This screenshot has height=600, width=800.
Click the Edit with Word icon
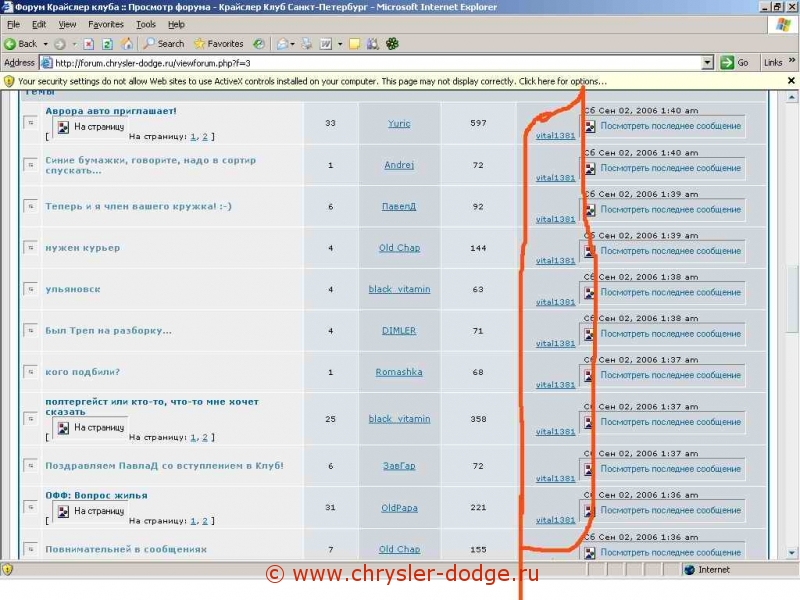pos(326,44)
